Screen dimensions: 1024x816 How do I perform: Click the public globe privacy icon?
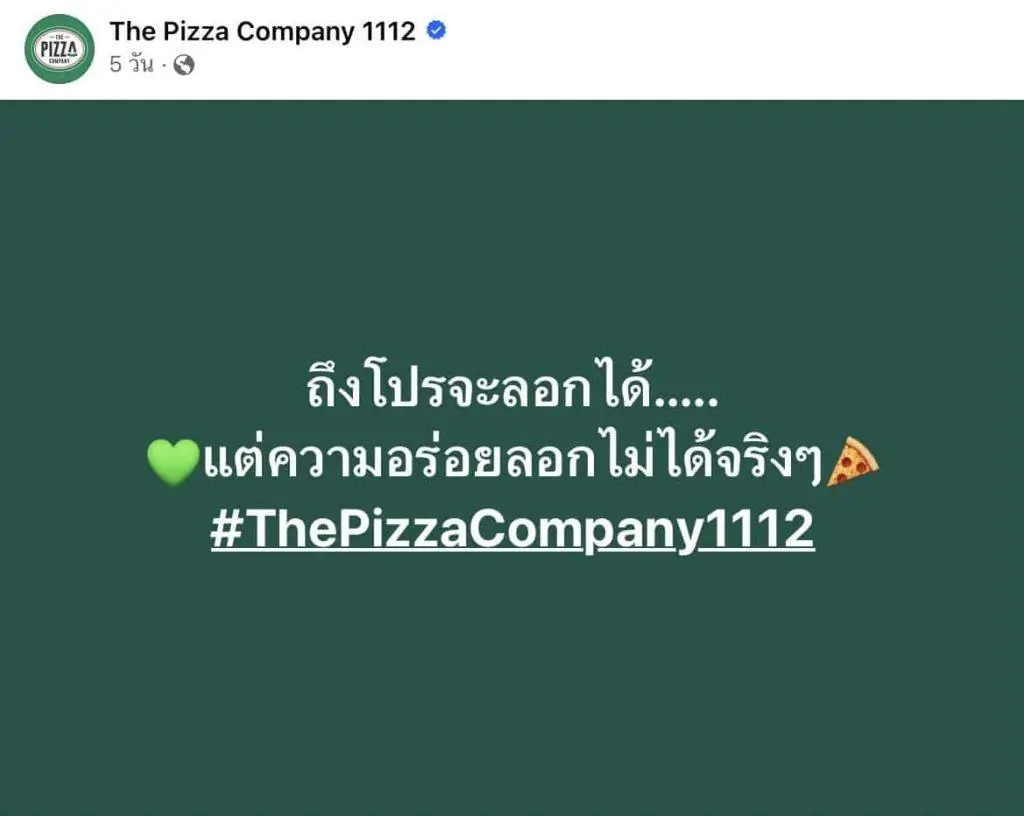[x=184, y=65]
